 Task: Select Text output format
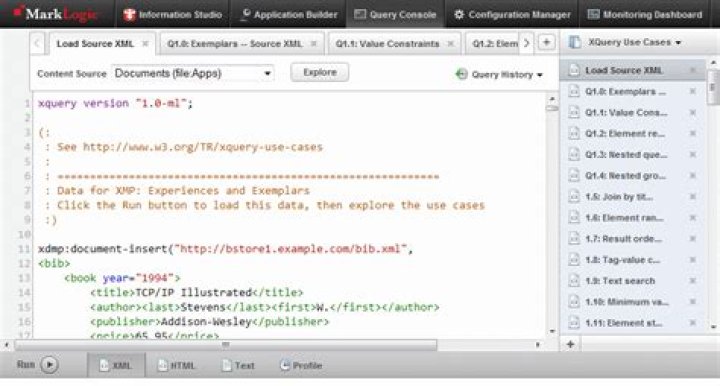pos(238,365)
